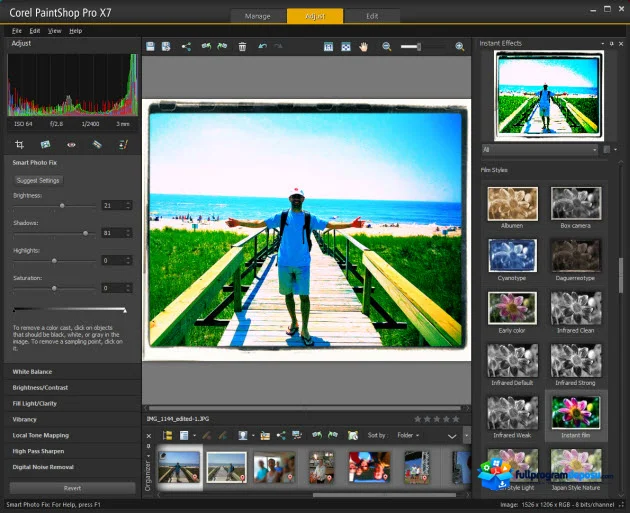This screenshot has height=513, width=630.
Task: Click the Suggest Settings button
Action: [38, 181]
